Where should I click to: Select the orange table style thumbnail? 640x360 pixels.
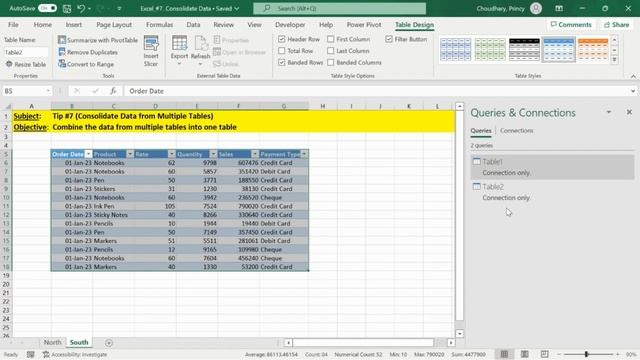click(593, 49)
